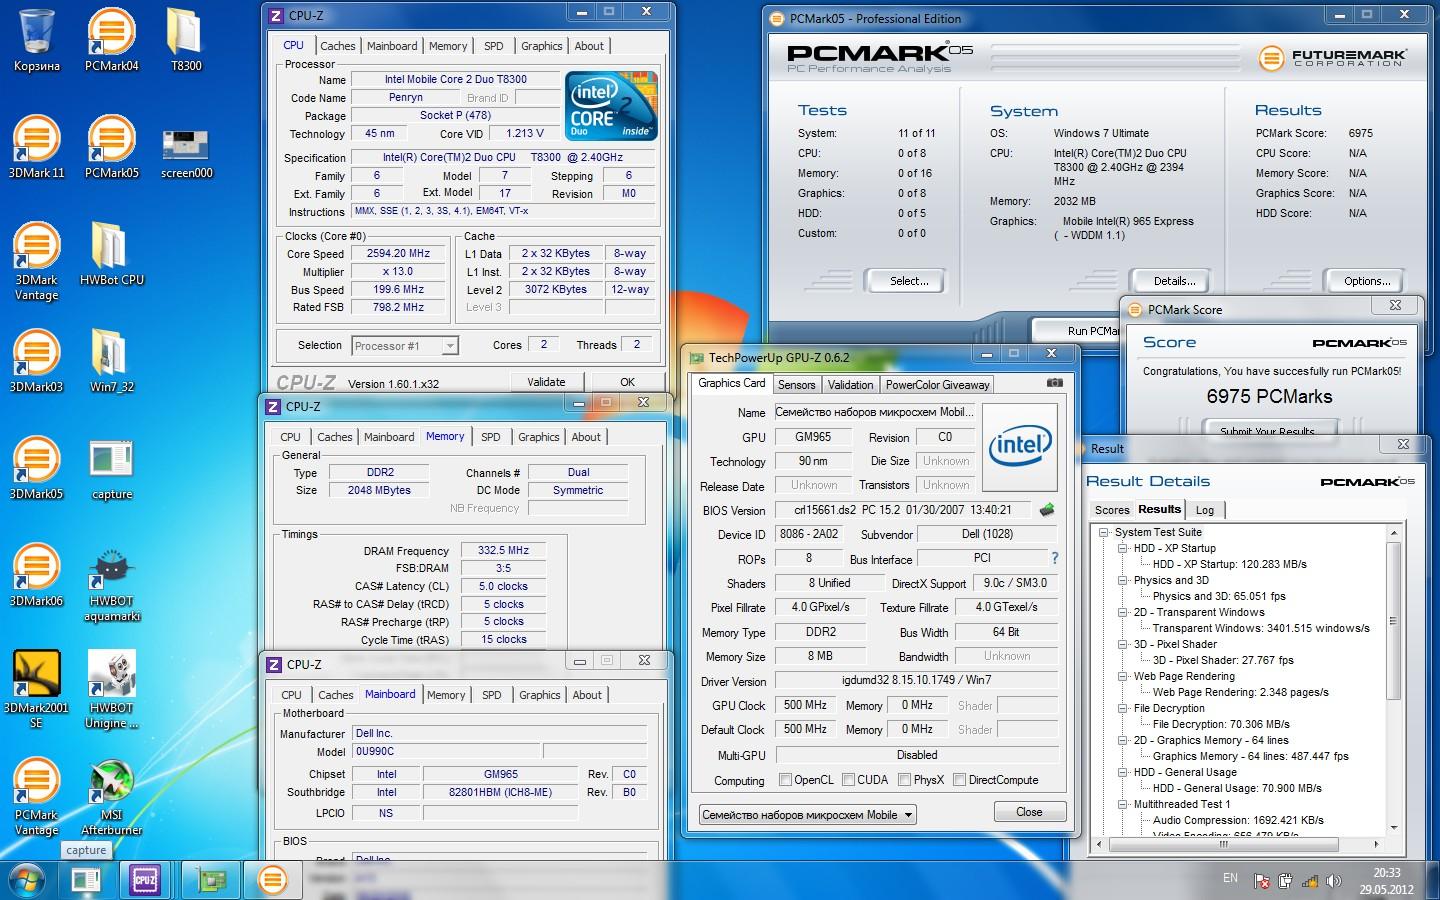1440x900 pixels.
Task: Open the Log tab in Result Details
Action: [x=1204, y=510]
